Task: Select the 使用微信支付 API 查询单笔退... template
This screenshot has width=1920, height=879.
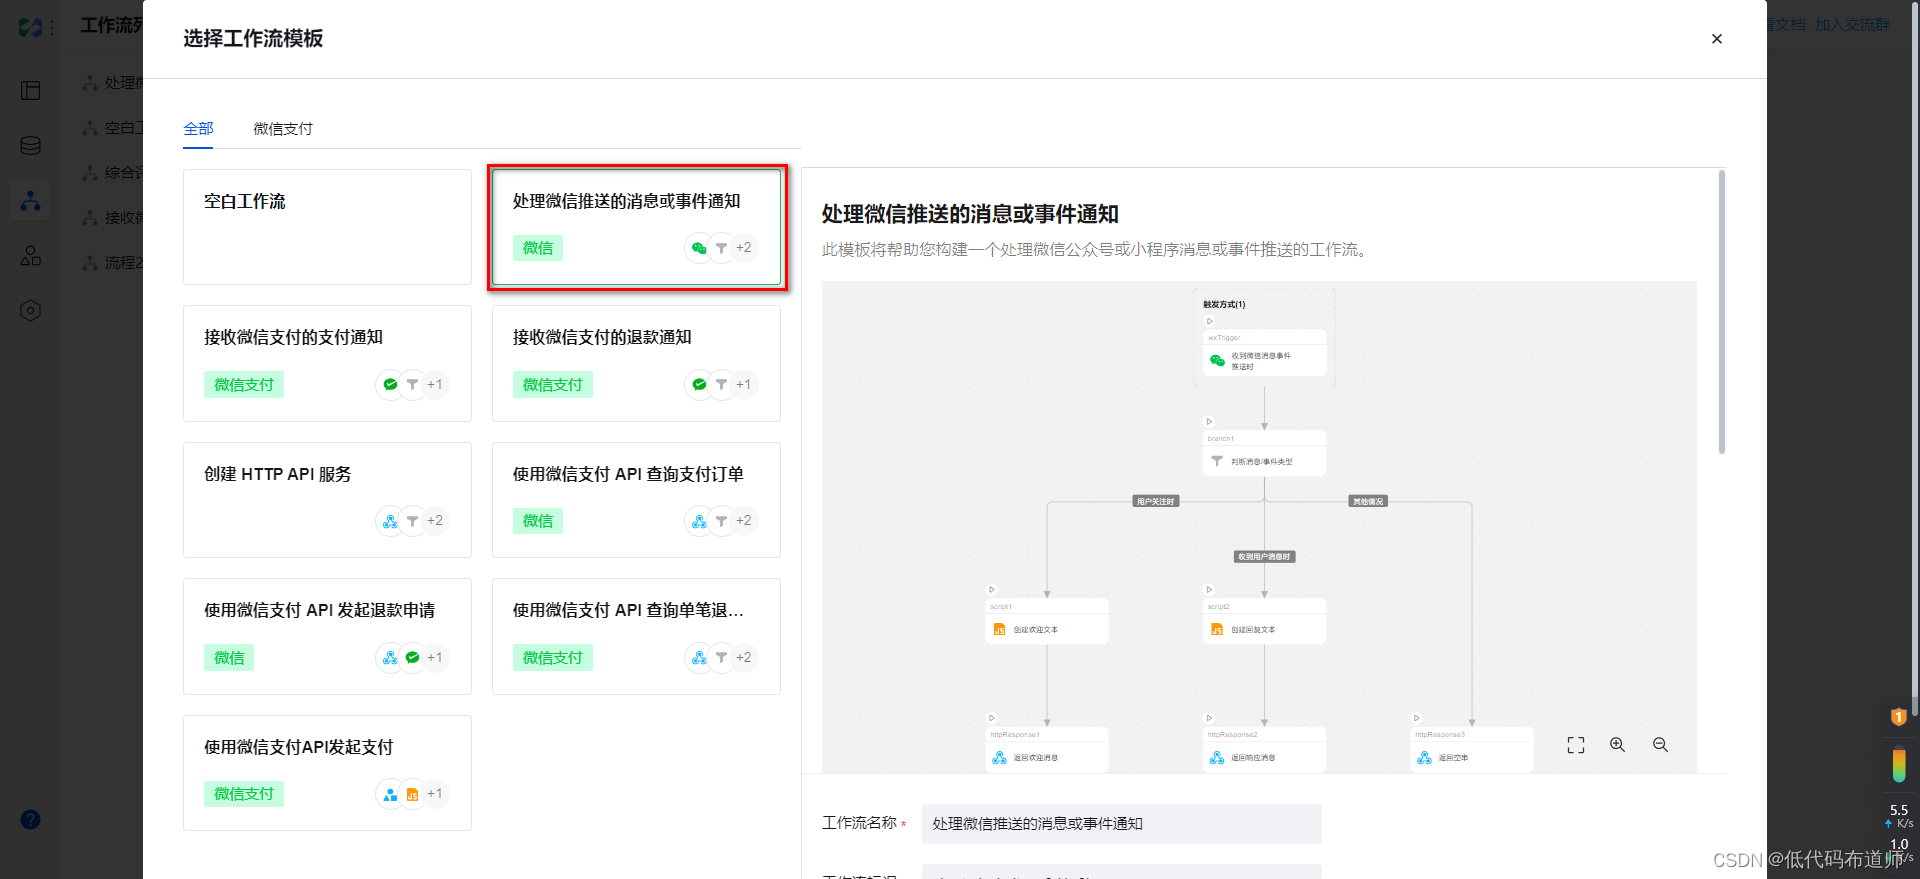Action: click(636, 636)
